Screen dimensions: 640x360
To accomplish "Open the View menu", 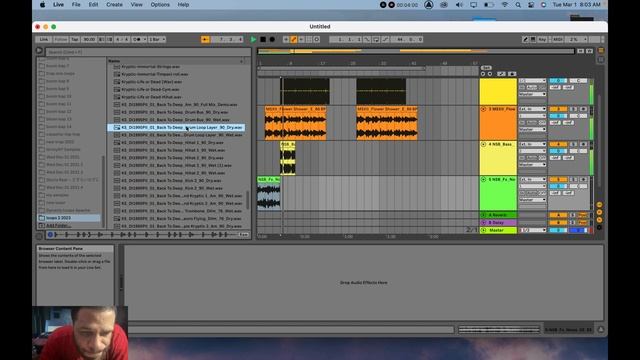I will click(136, 4).
